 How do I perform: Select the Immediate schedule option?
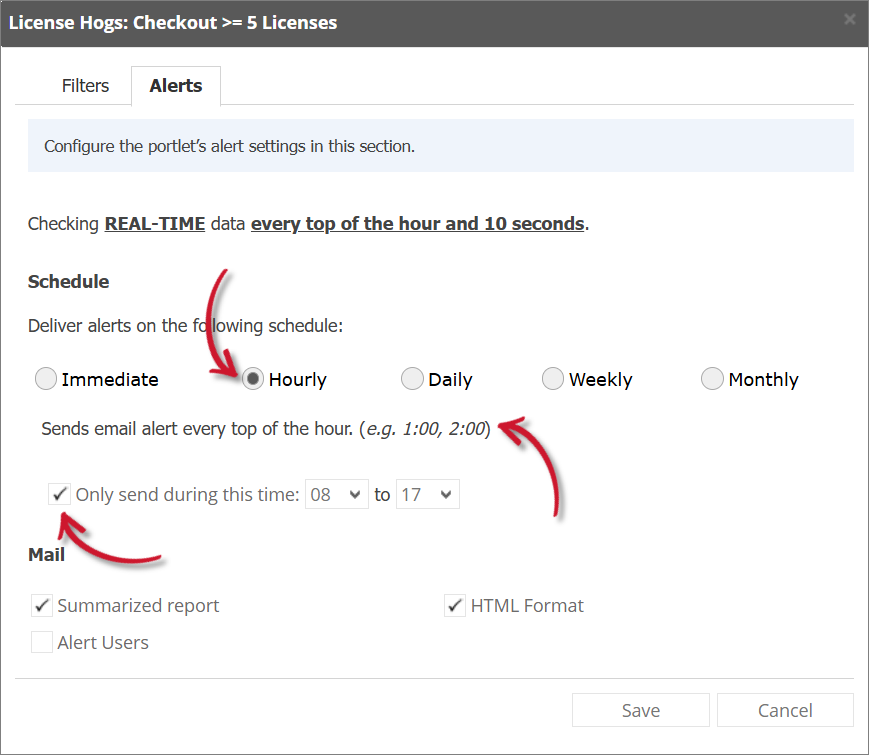(x=46, y=379)
